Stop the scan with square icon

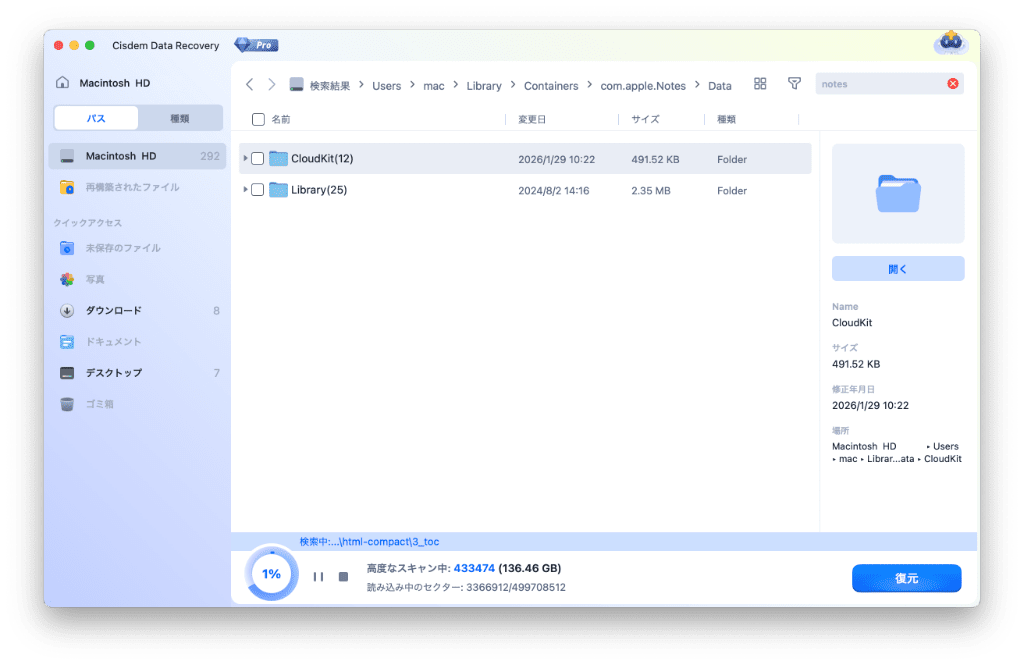343,577
